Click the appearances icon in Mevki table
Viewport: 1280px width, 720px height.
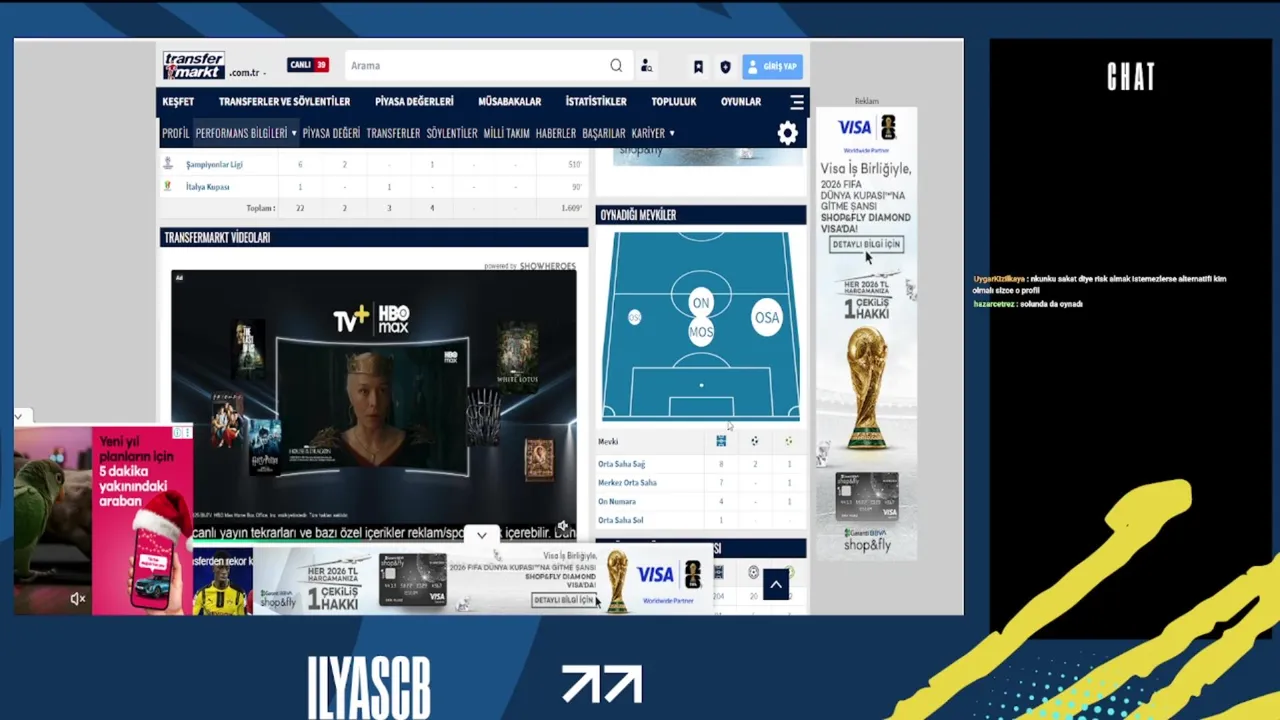[721, 441]
